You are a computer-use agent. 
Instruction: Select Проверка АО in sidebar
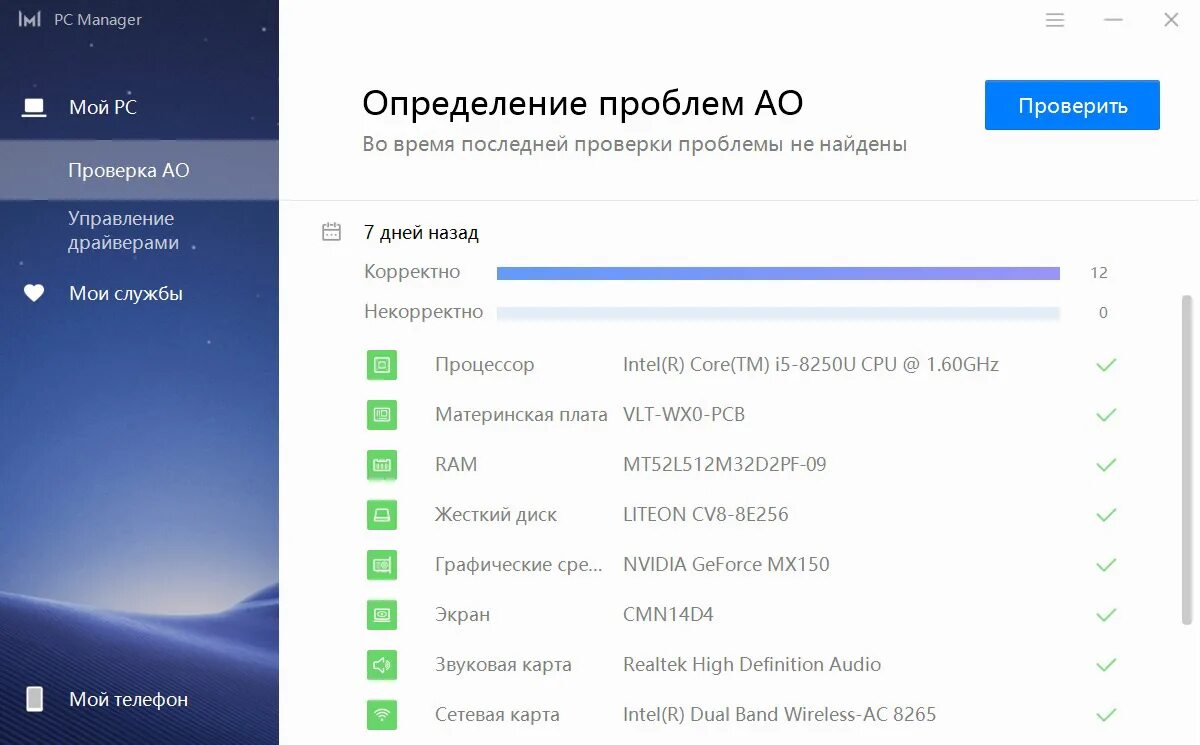[x=139, y=170]
